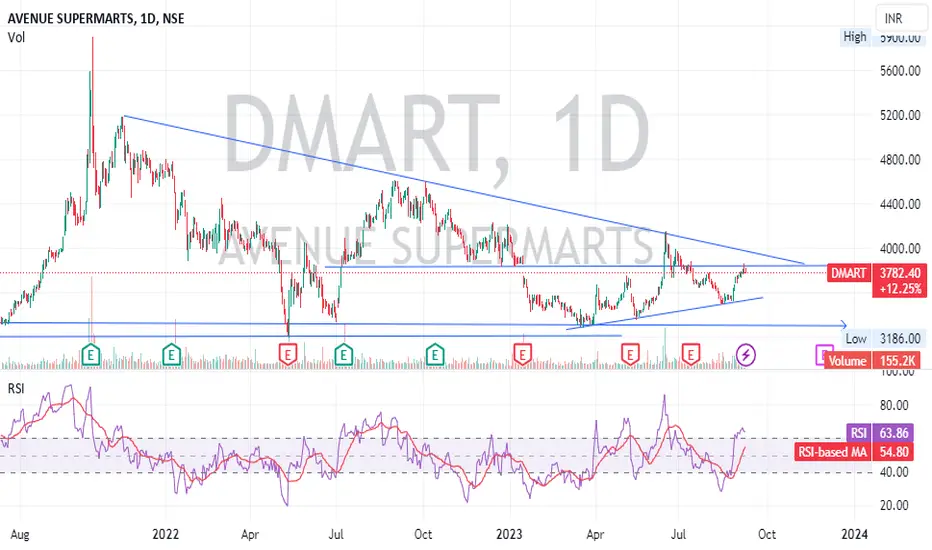
Task: Click the DMART symbol price tag
Action: pyautogui.click(x=848, y=273)
